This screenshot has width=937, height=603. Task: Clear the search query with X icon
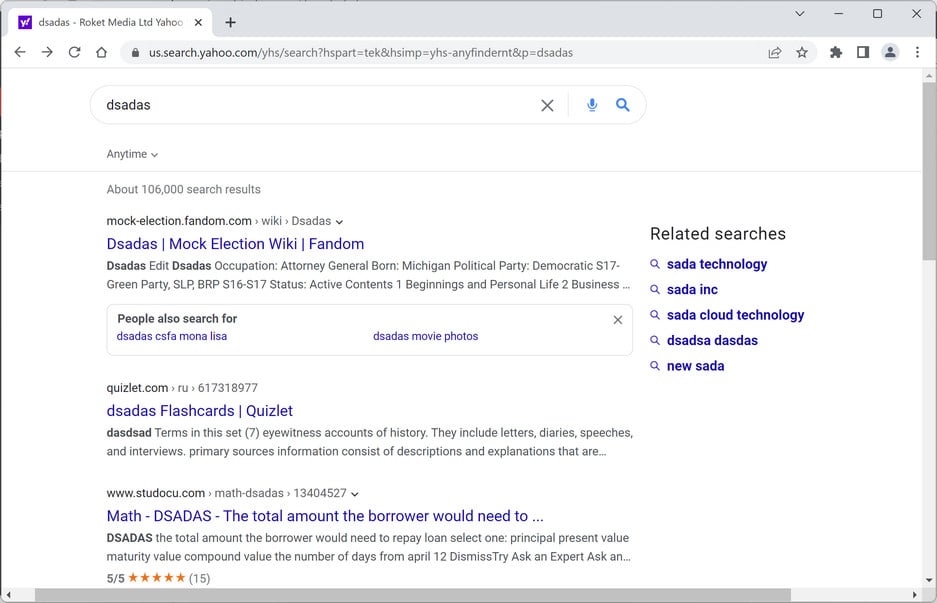[x=547, y=105]
